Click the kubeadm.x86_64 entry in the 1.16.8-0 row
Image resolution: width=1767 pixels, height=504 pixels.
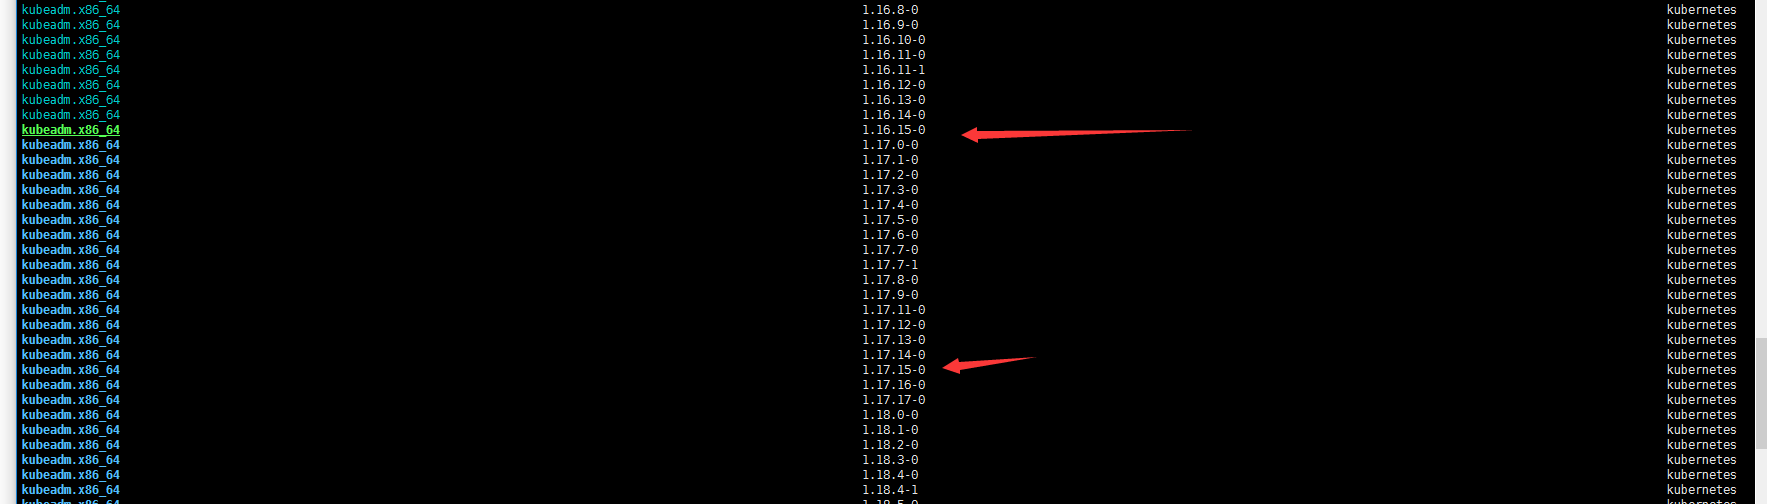click(71, 10)
